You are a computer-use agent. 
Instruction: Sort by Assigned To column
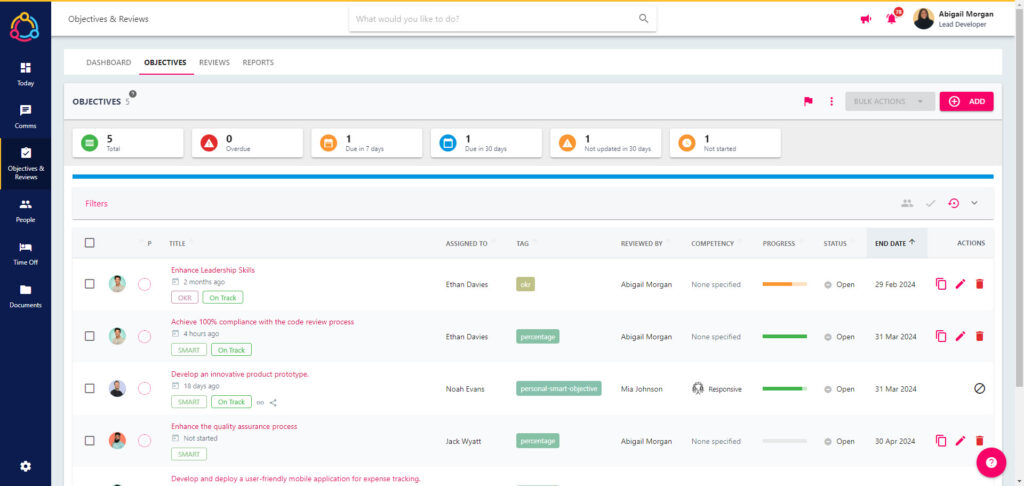tap(466, 244)
